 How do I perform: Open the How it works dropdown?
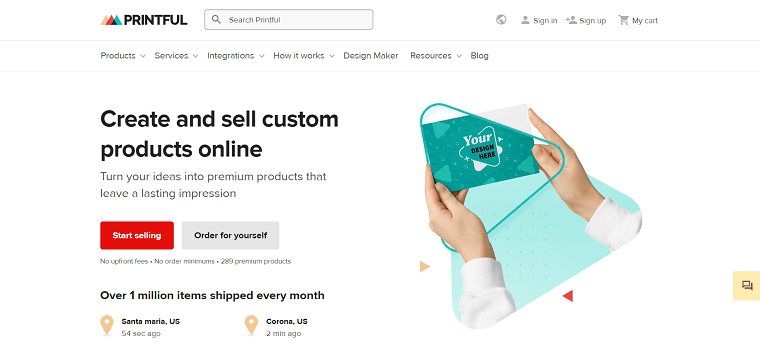coord(304,56)
